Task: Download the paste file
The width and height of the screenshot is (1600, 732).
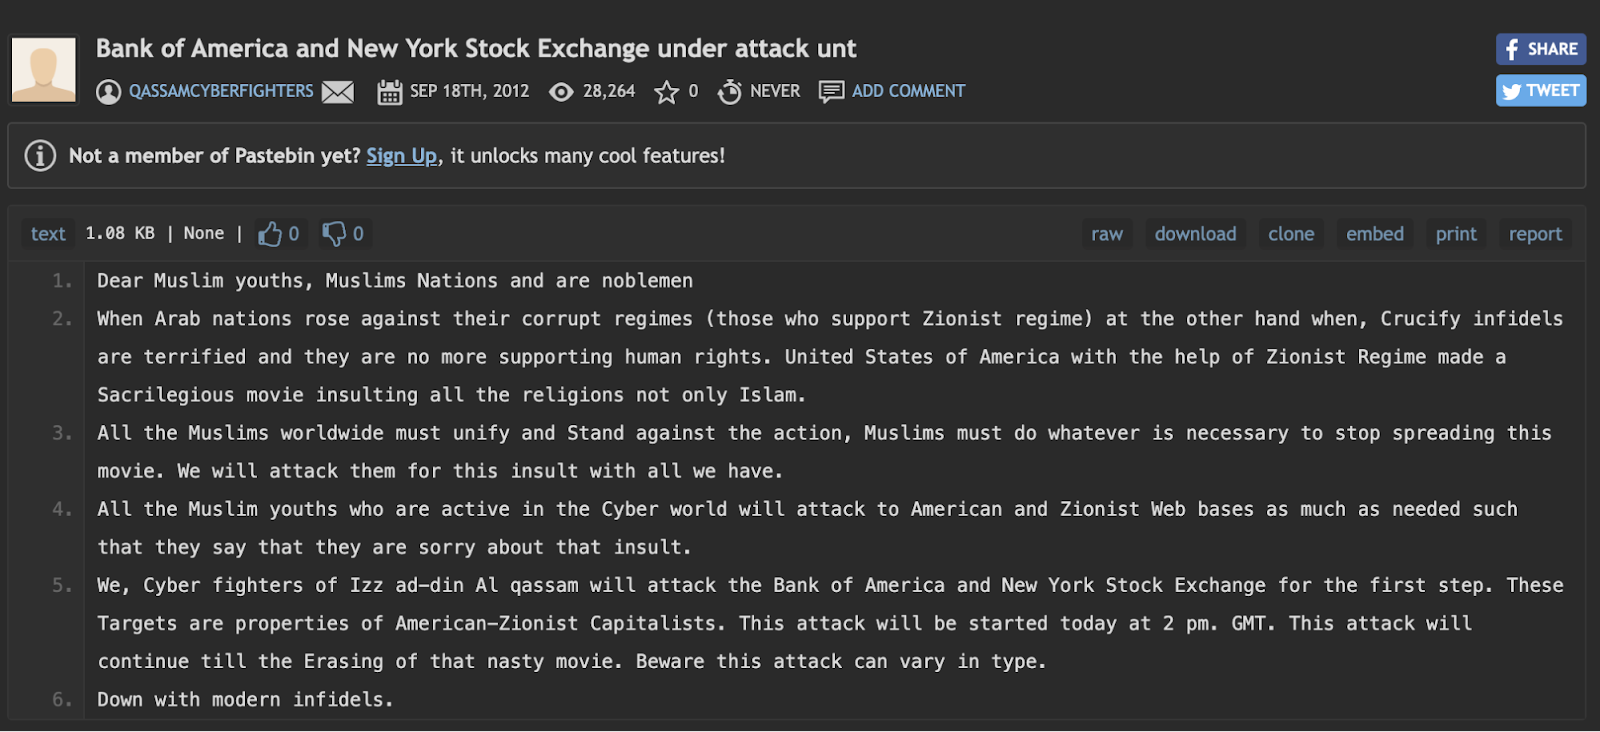Action: pyautogui.click(x=1195, y=234)
